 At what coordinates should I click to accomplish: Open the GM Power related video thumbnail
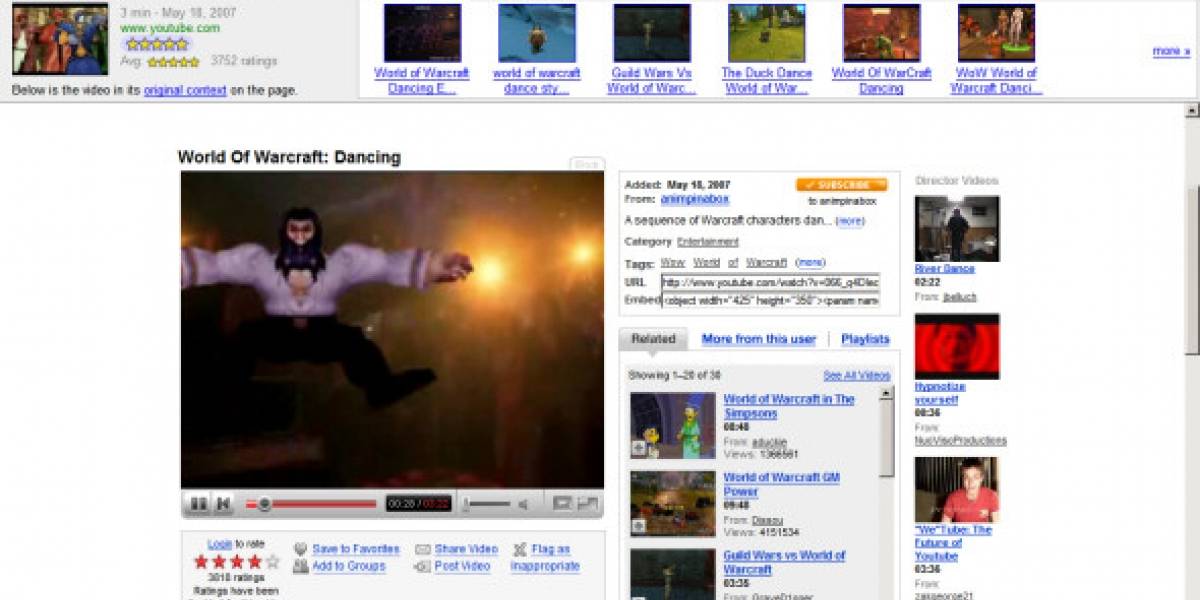tap(672, 504)
